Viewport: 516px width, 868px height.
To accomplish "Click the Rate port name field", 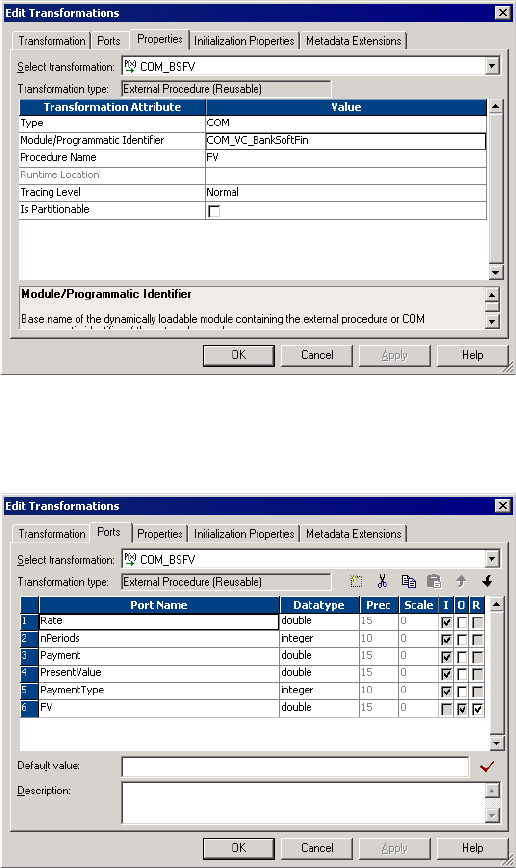I will (158, 622).
